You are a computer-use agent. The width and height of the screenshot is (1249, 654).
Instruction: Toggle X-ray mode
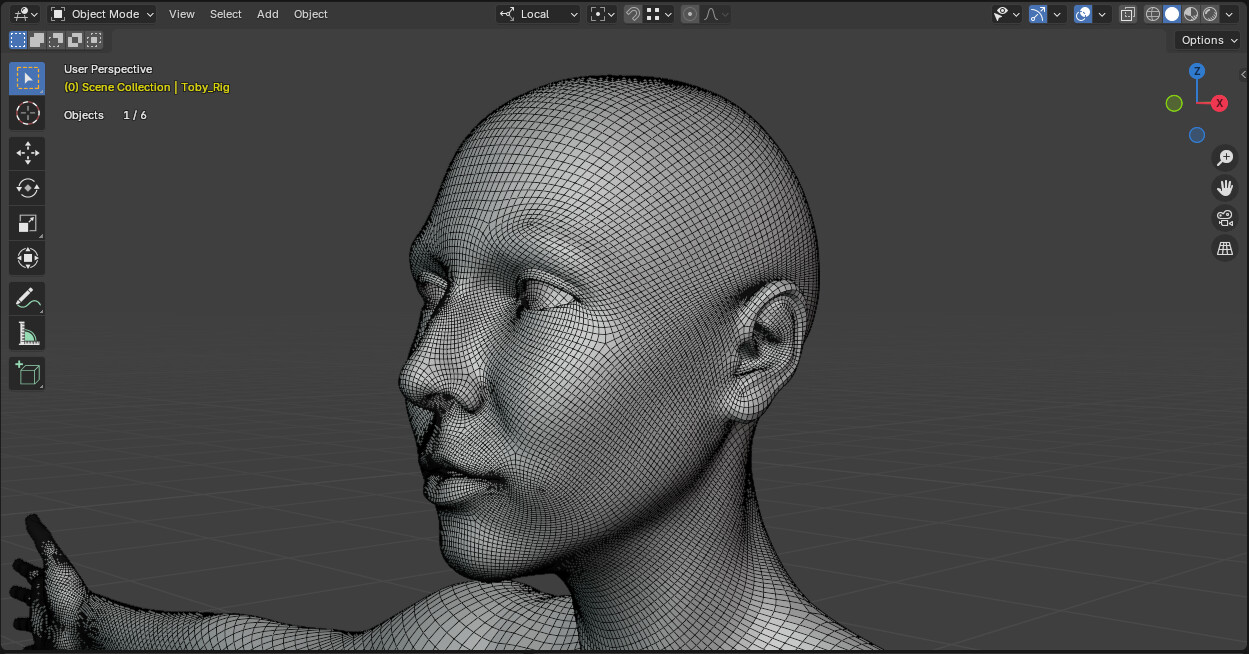(1127, 14)
